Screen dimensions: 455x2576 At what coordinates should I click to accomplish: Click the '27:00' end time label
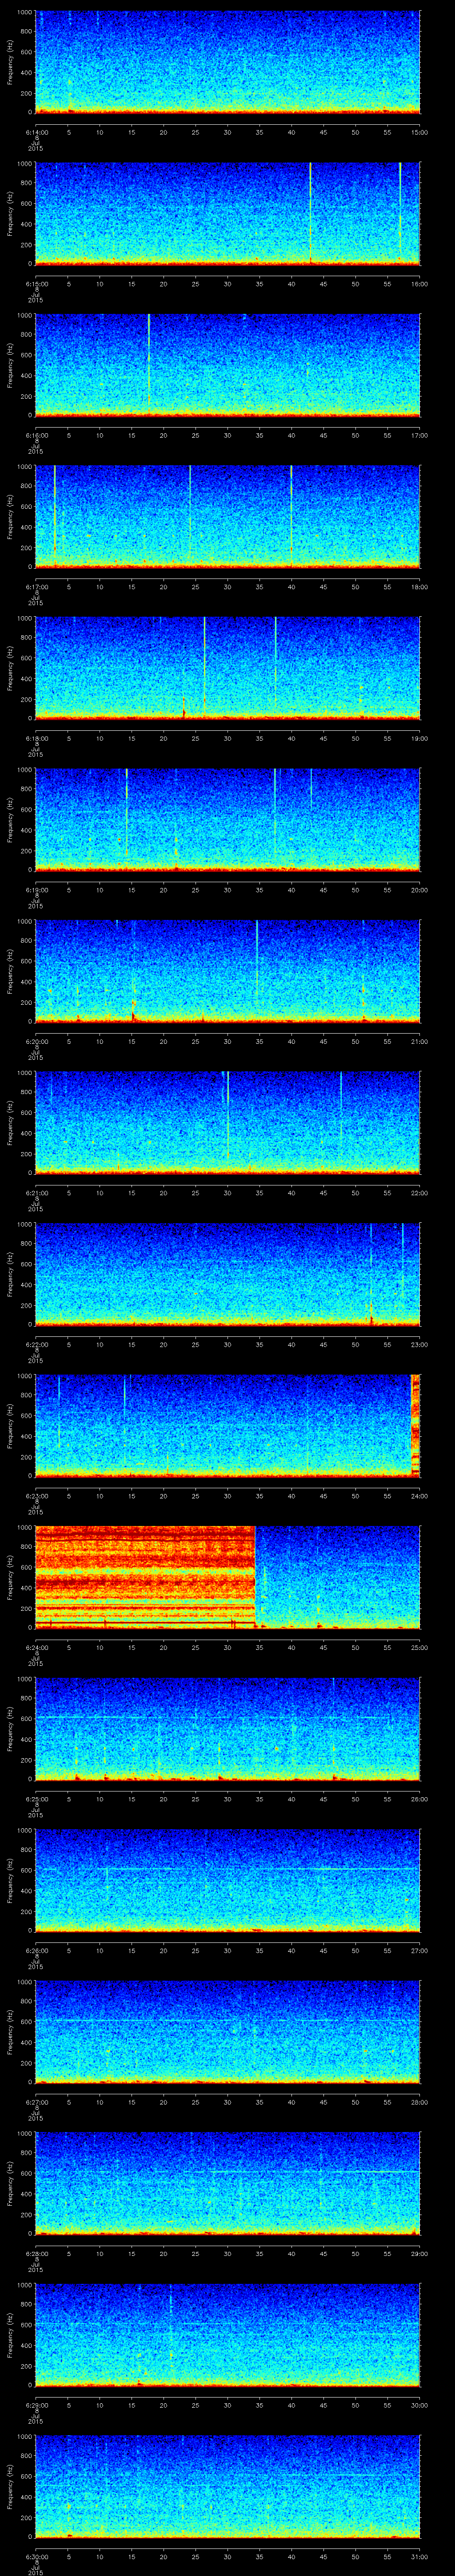click(x=419, y=1950)
